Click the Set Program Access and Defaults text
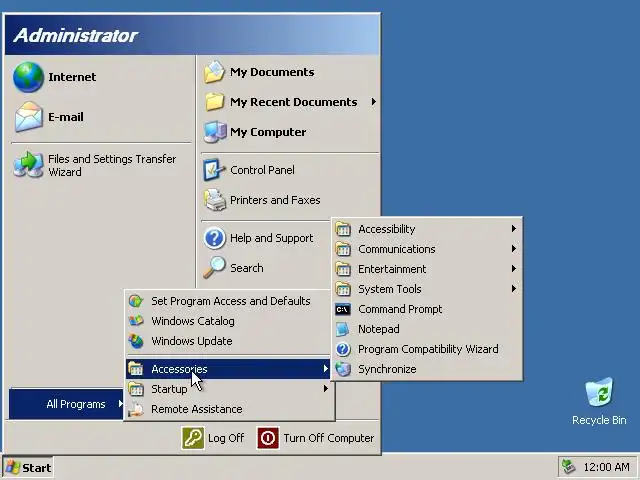The image size is (640, 480). tap(231, 301)
